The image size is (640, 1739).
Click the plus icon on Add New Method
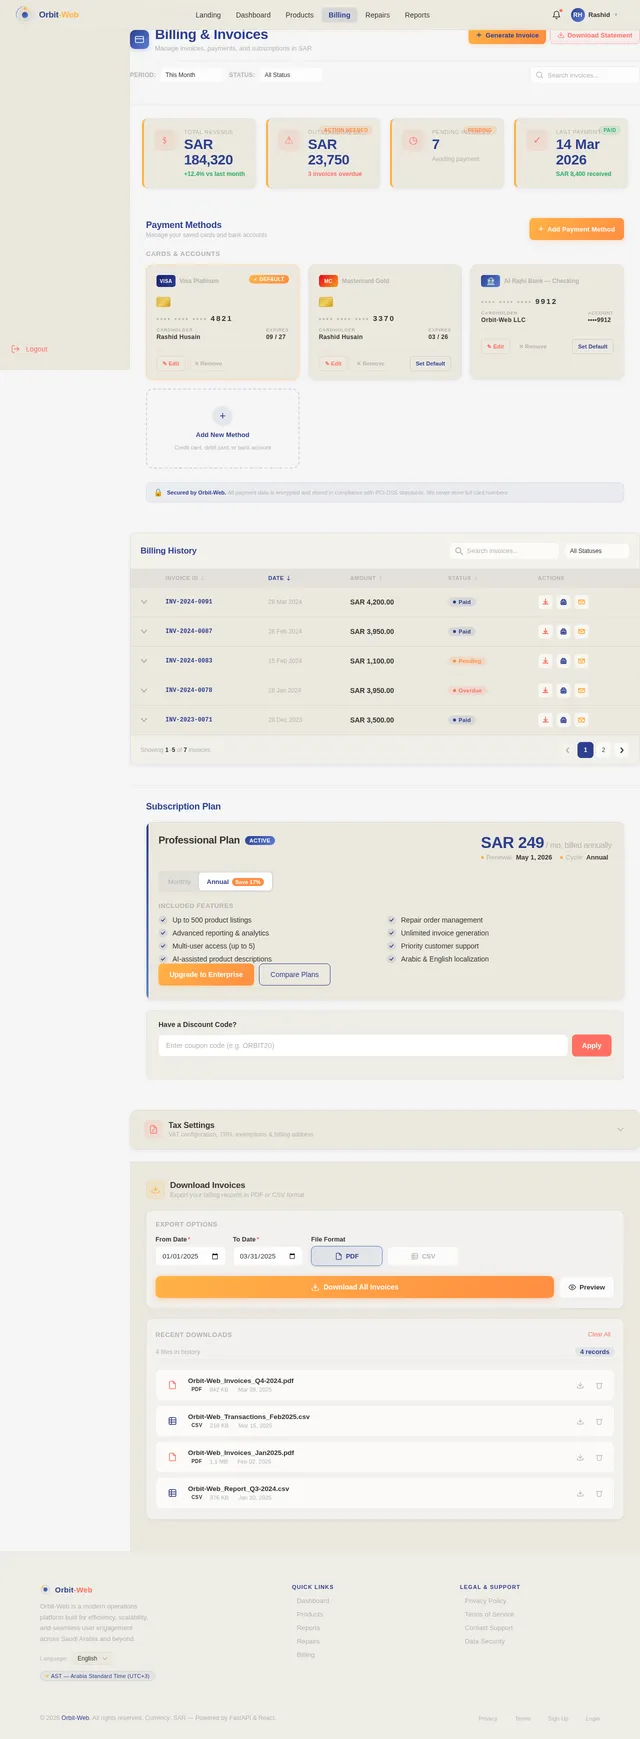(x=222, y=415)
